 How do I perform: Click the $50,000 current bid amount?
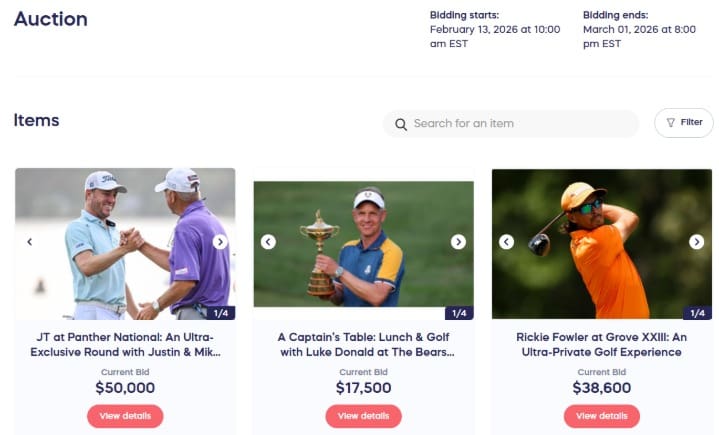[125, 388]
